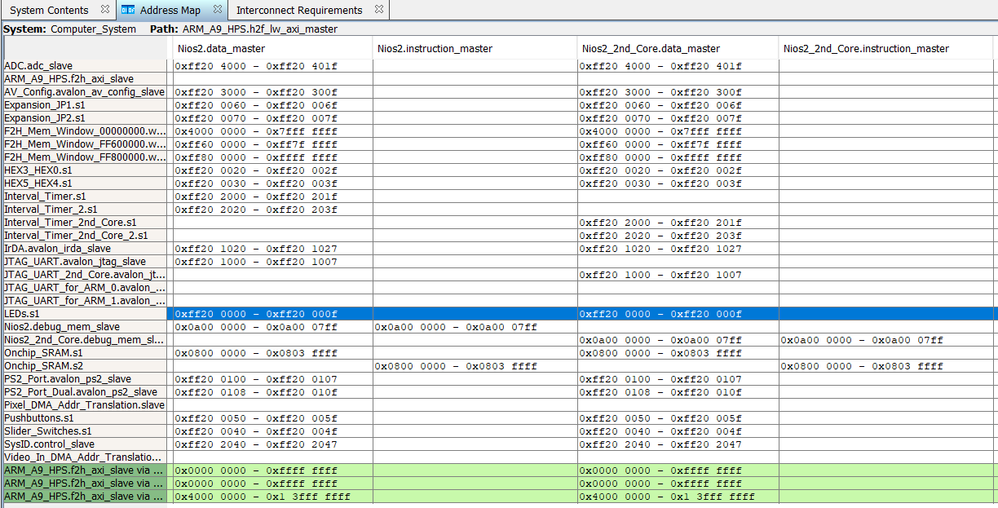Switch to the System Contents tab
This screenshot has height=508, width=998.
pyautogui.click(x=49, y=10)
